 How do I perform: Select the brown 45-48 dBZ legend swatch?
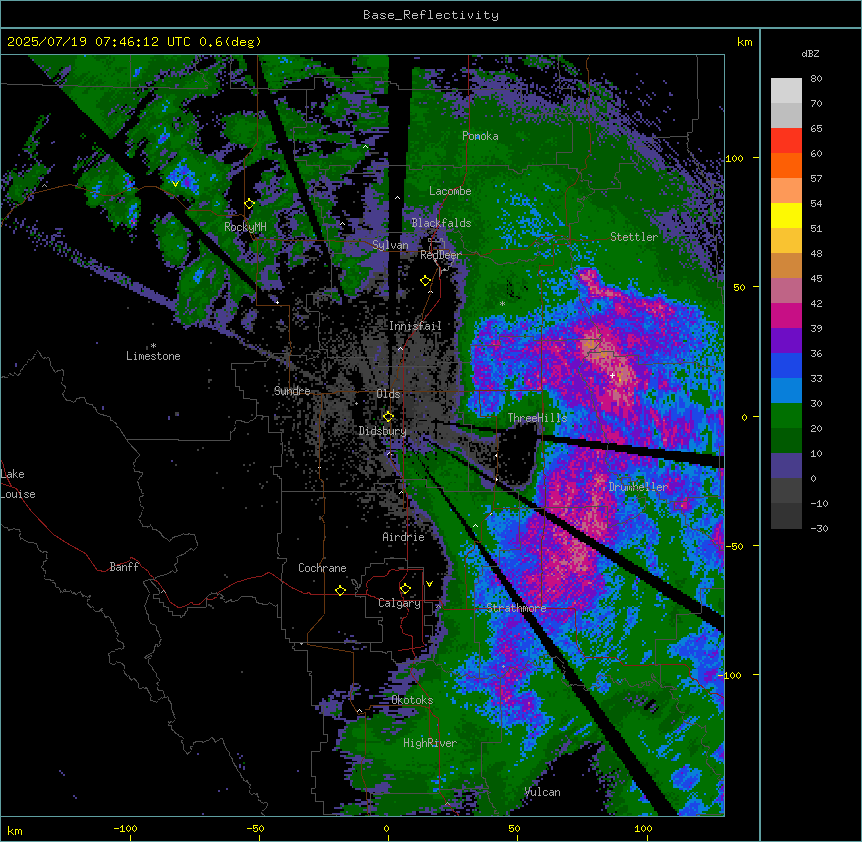pyautogui.click(x=786, y=265)
